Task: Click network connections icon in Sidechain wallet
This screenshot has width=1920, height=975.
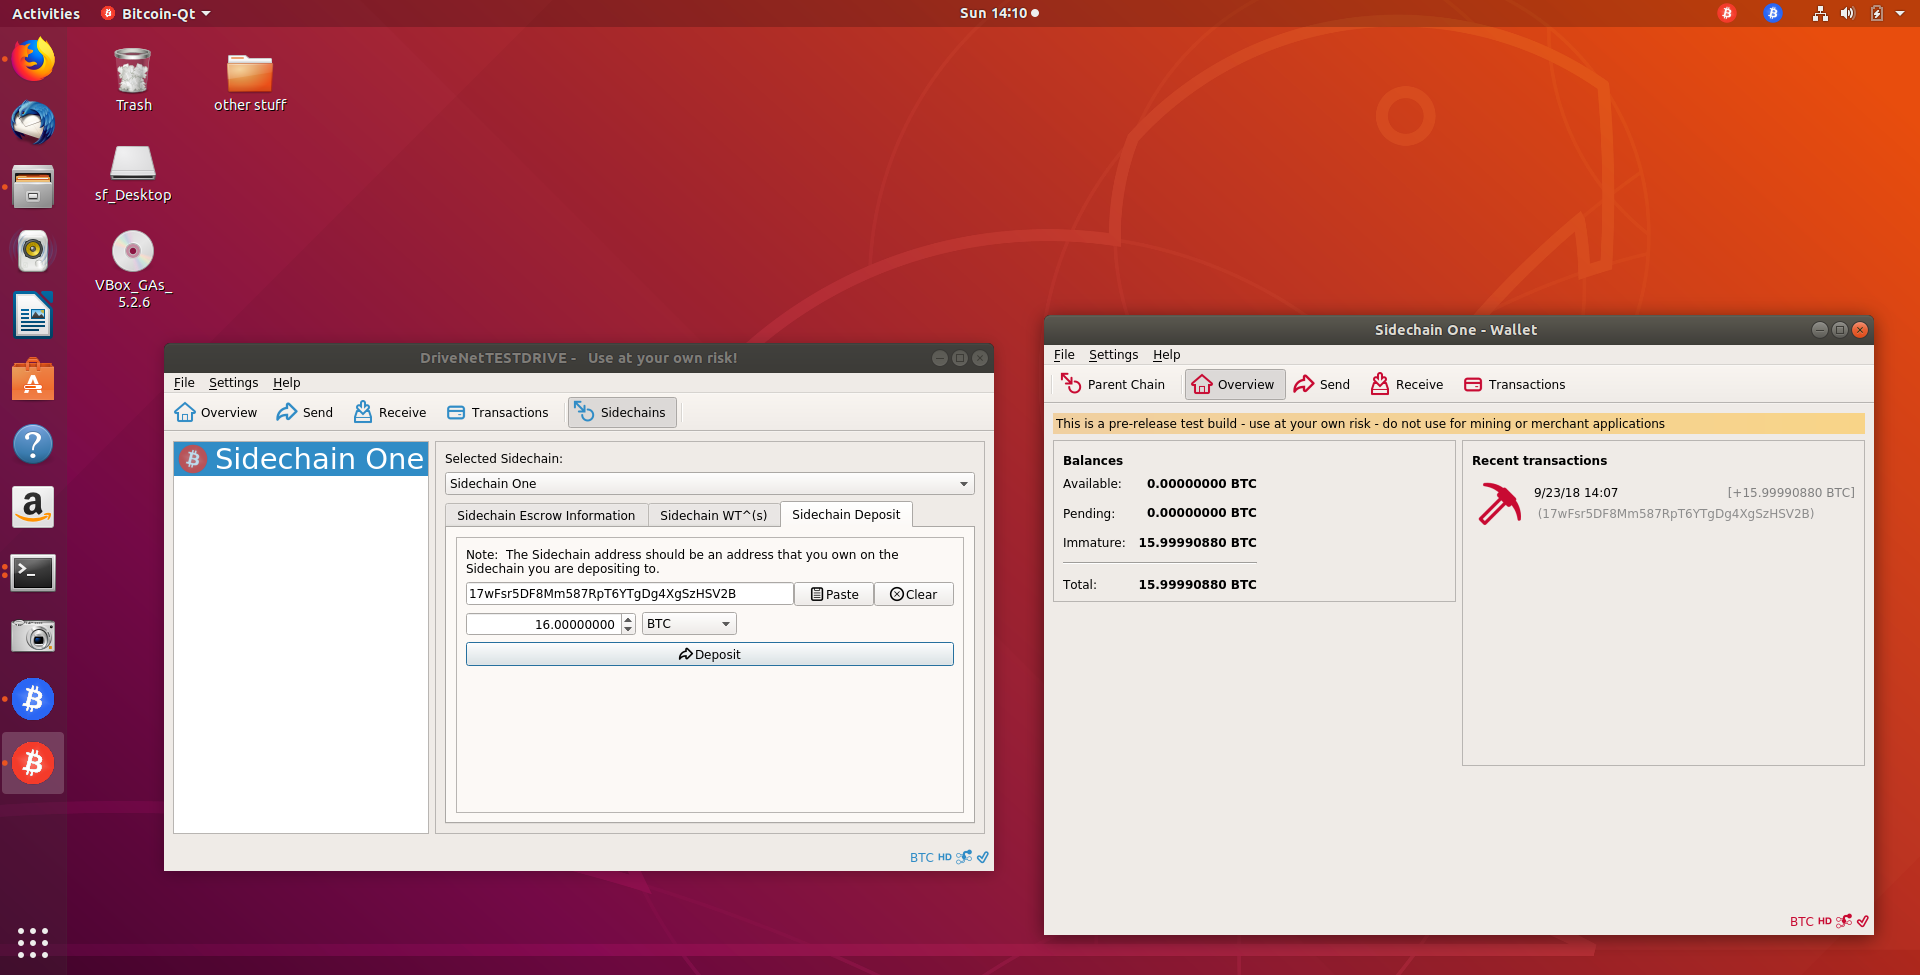Action: (1844, 921)
